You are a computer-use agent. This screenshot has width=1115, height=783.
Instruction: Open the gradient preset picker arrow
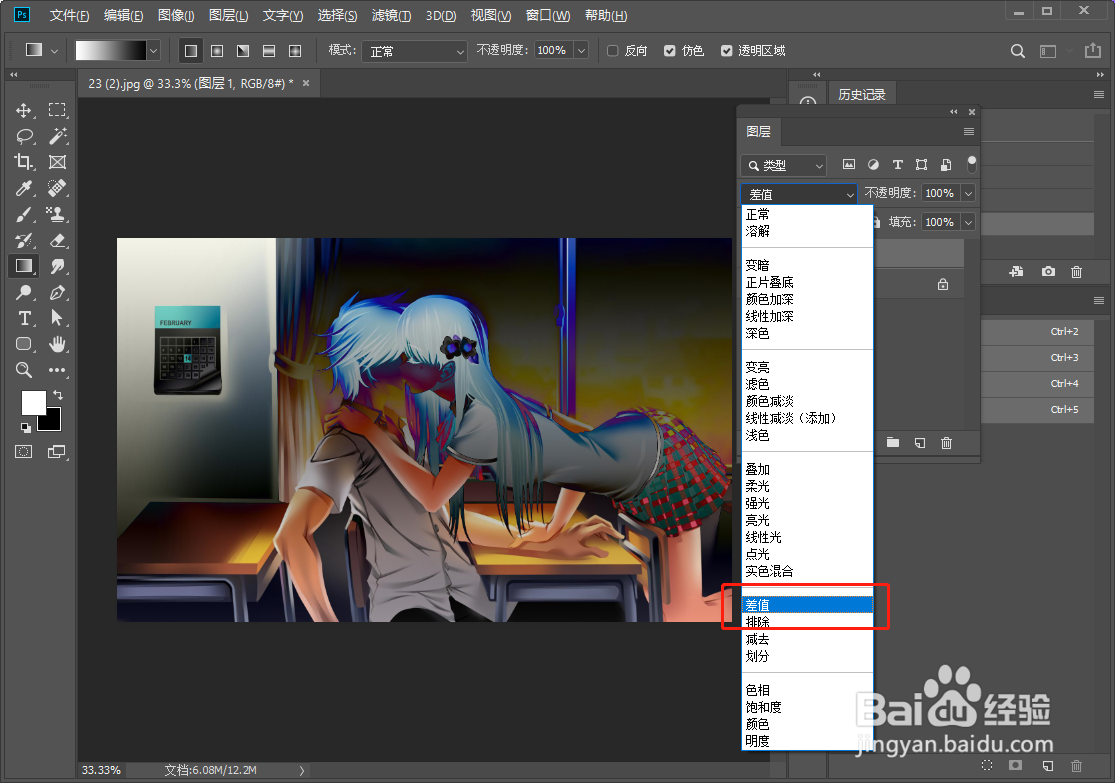point(153,50)
